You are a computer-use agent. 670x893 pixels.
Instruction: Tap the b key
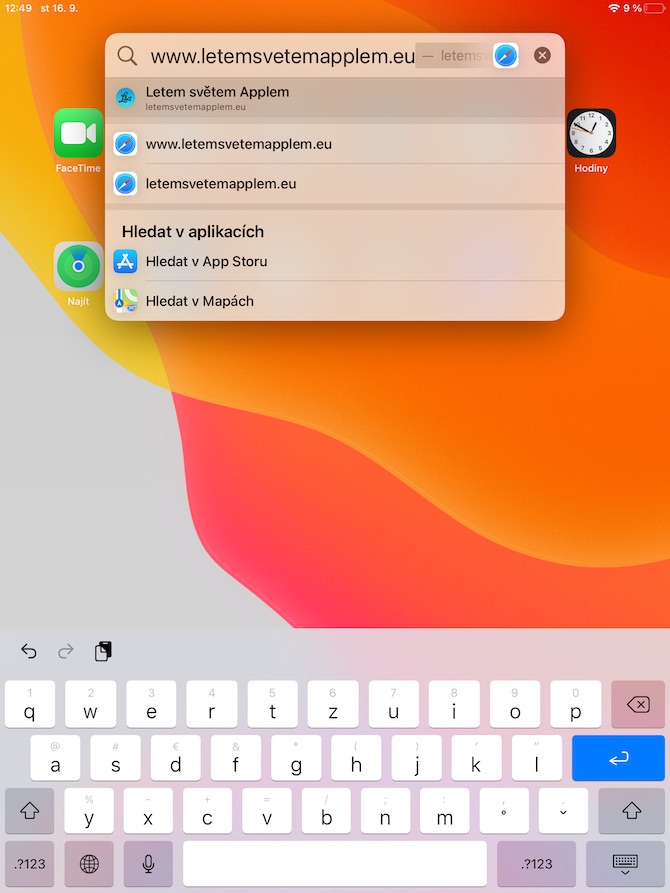coord(326,811)
